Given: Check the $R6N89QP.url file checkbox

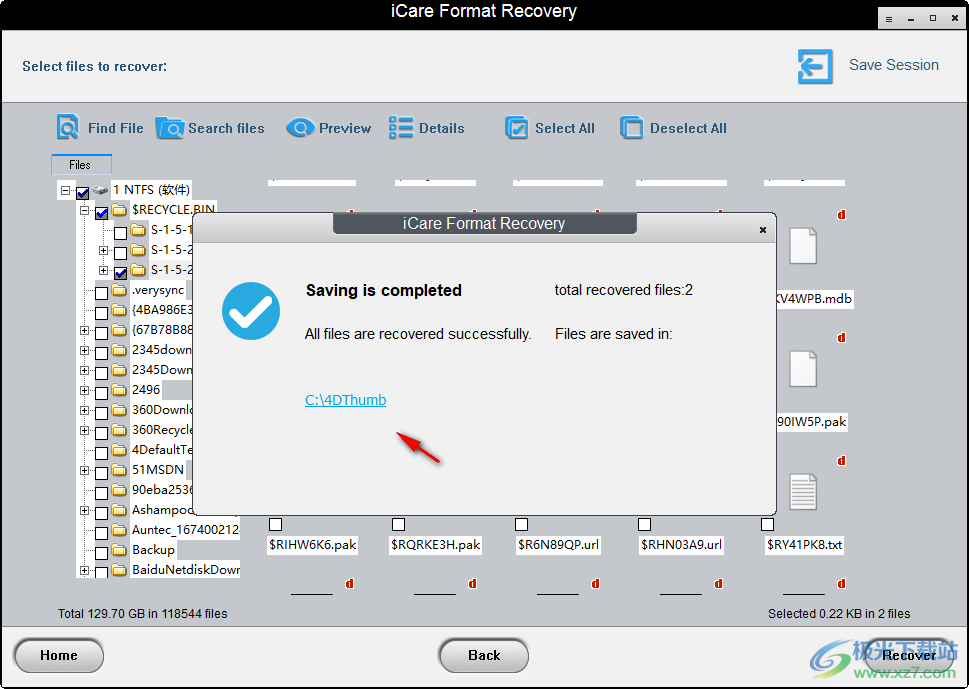Looking at the screenshot, I should (522, 525).
